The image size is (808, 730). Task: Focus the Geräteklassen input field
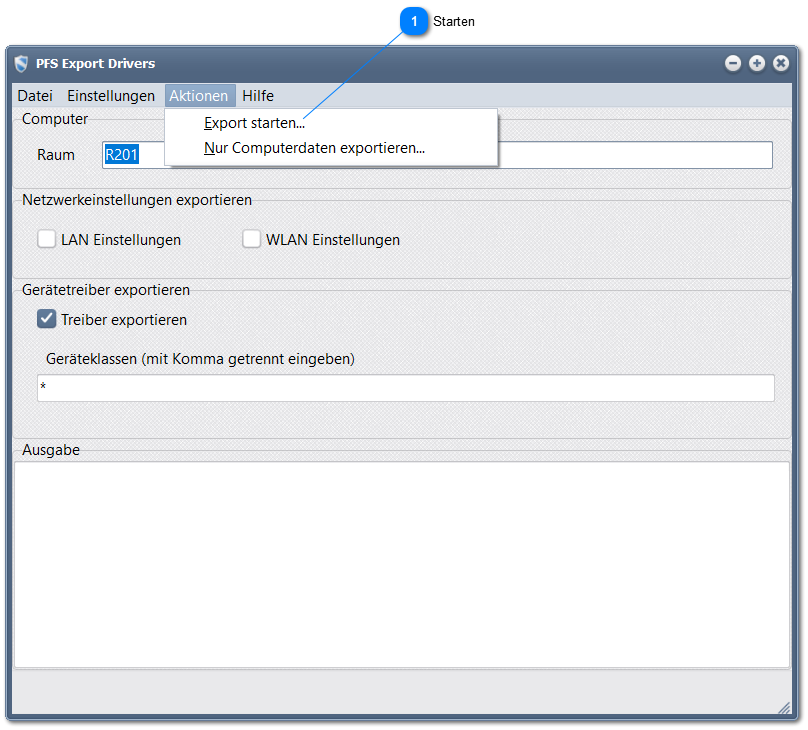click(x=405, y=388)
